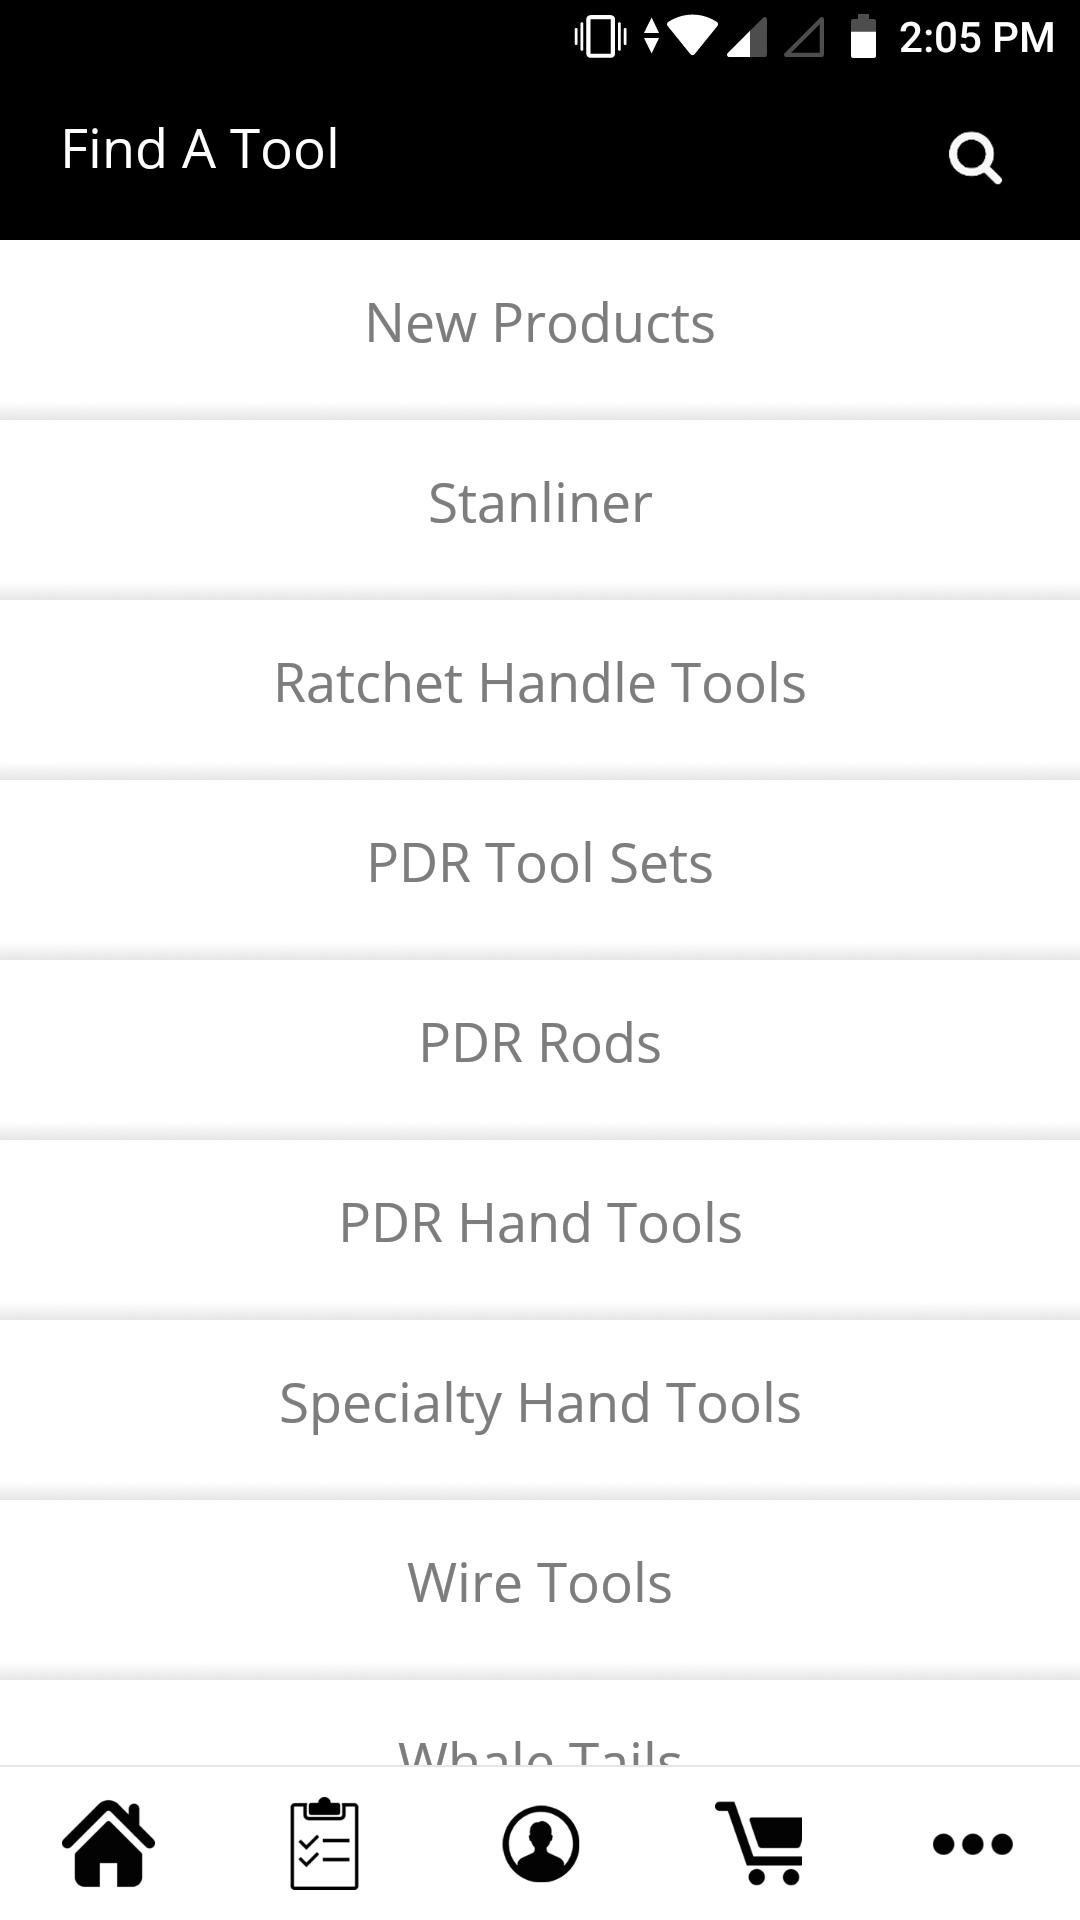Screen dimensions: 1080x1920
Task: Select the New Products category
Action: [x=540, y=324]
